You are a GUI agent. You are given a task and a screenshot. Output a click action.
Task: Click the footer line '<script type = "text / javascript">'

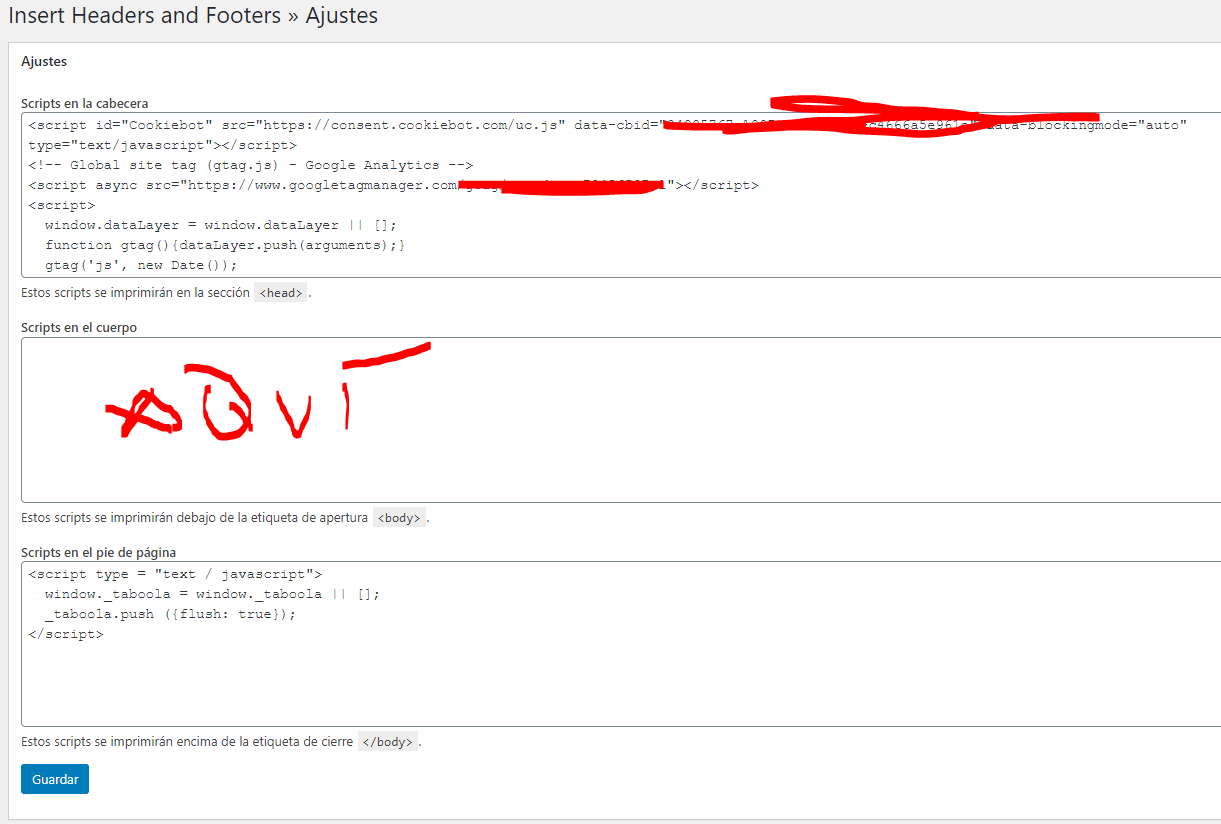coord(175,574)
